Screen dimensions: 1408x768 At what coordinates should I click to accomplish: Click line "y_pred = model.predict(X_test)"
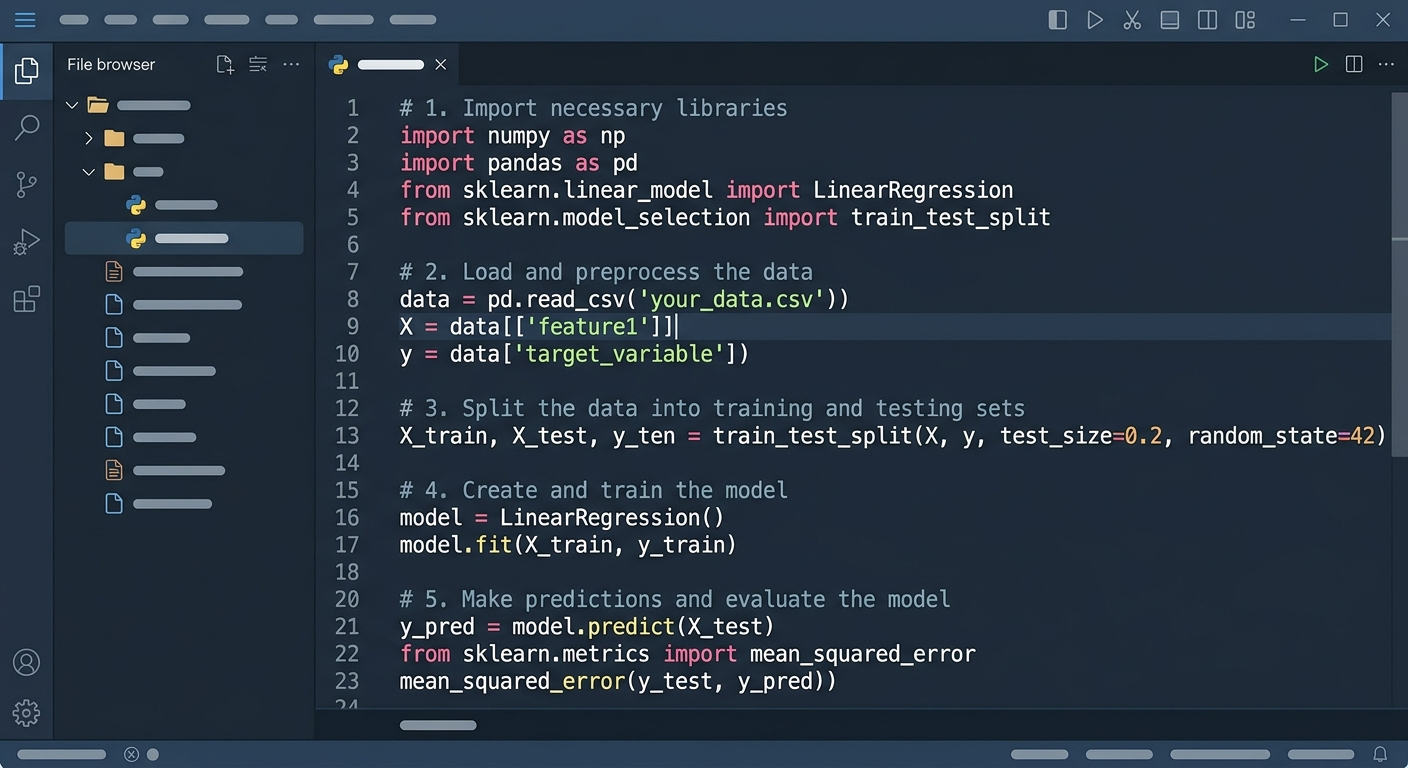pyautogui.click(x=587, y=627)
